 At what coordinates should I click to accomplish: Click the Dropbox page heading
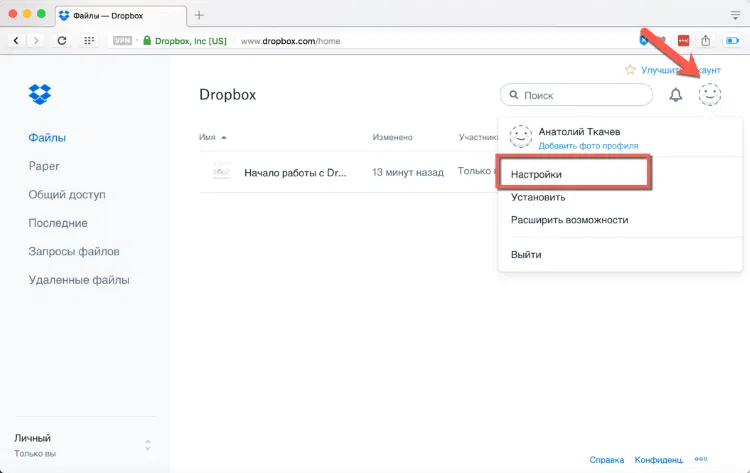[227, 95]
